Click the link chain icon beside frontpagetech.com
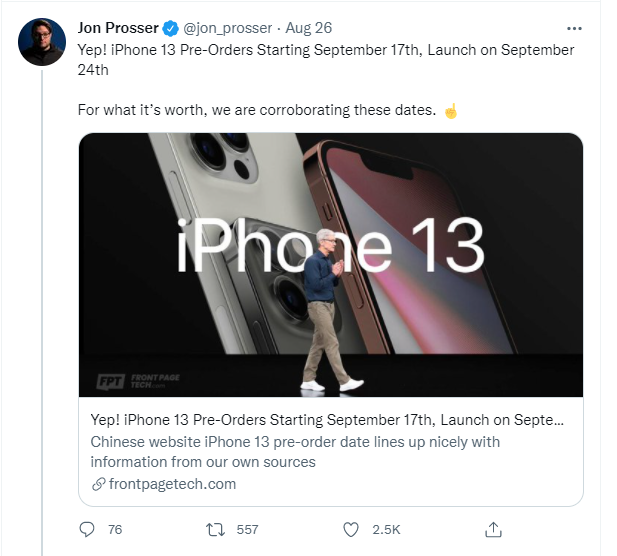 point(98,484)
